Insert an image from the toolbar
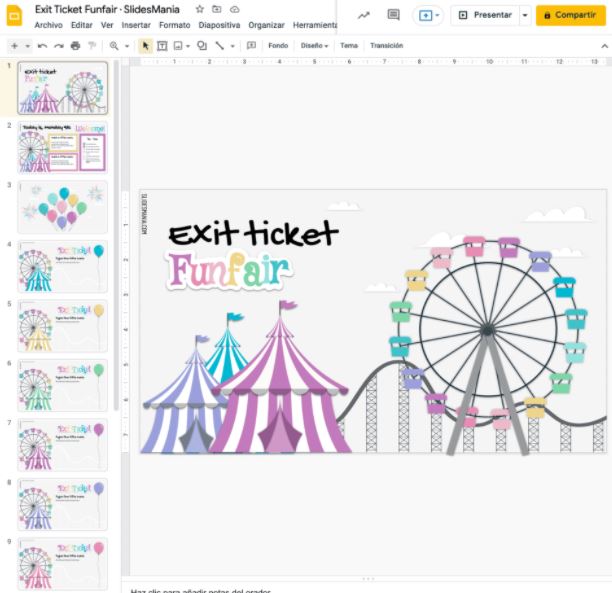The image size is (612, 593). click(178, 46)
